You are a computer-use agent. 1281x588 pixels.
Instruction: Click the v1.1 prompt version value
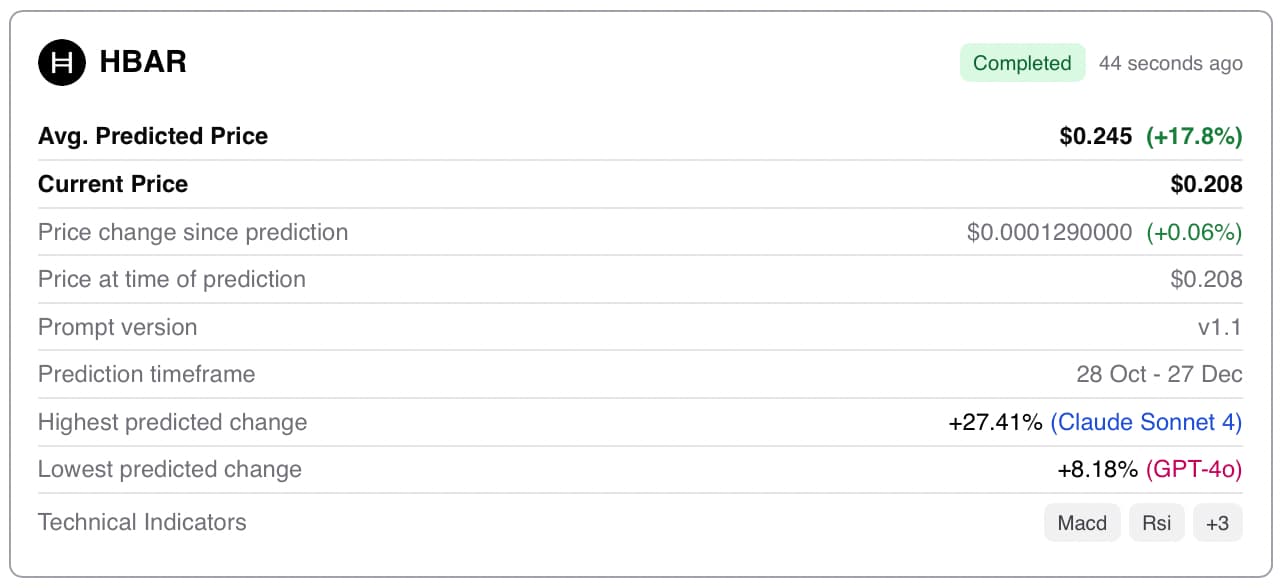point(1220,327)
